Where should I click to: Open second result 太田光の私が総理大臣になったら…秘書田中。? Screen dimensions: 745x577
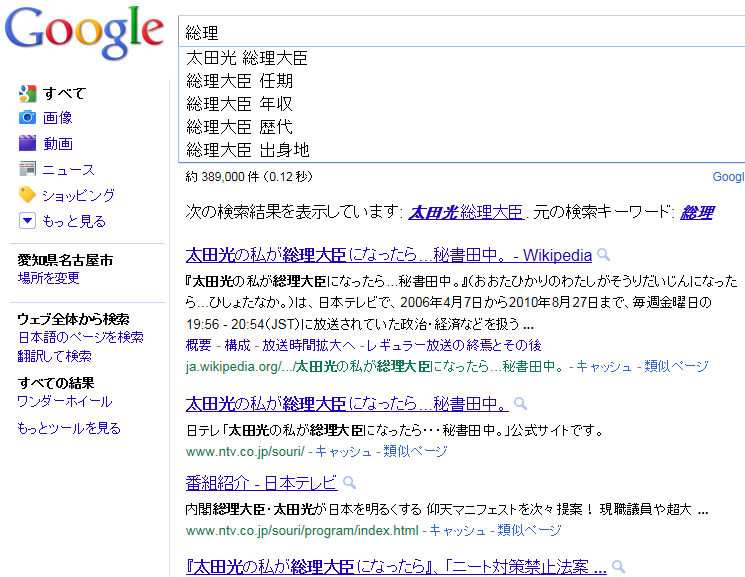(x=347, y=404)
